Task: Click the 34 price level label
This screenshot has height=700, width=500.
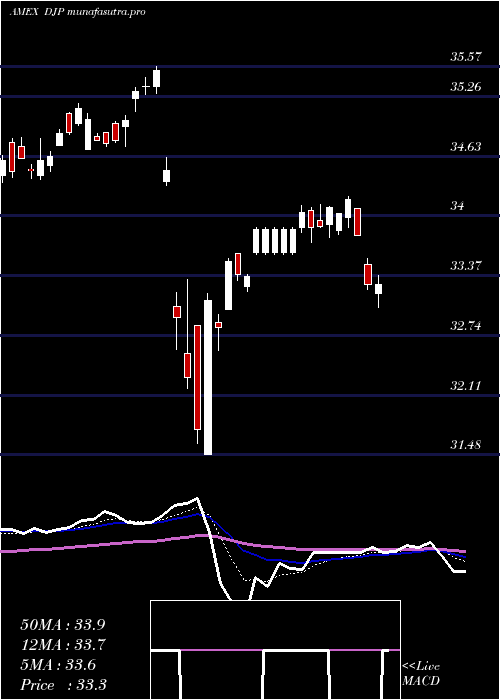Action: point(458,206)
